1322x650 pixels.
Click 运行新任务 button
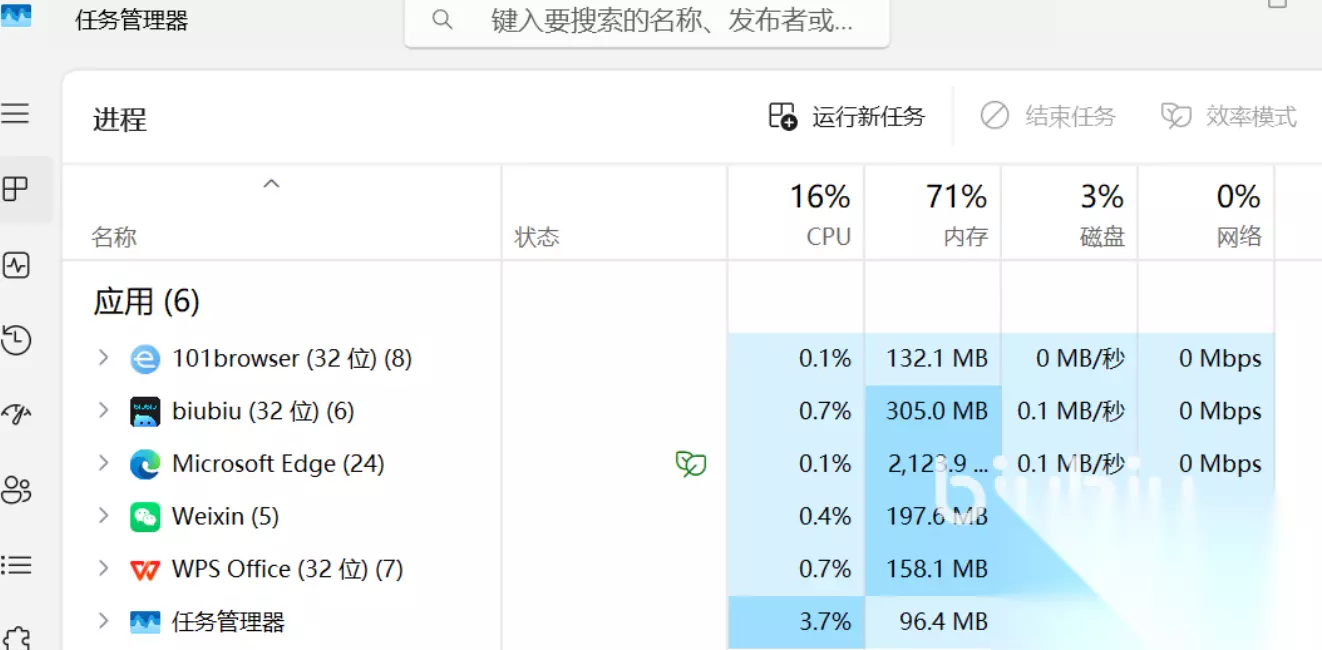tap(846, 117)
